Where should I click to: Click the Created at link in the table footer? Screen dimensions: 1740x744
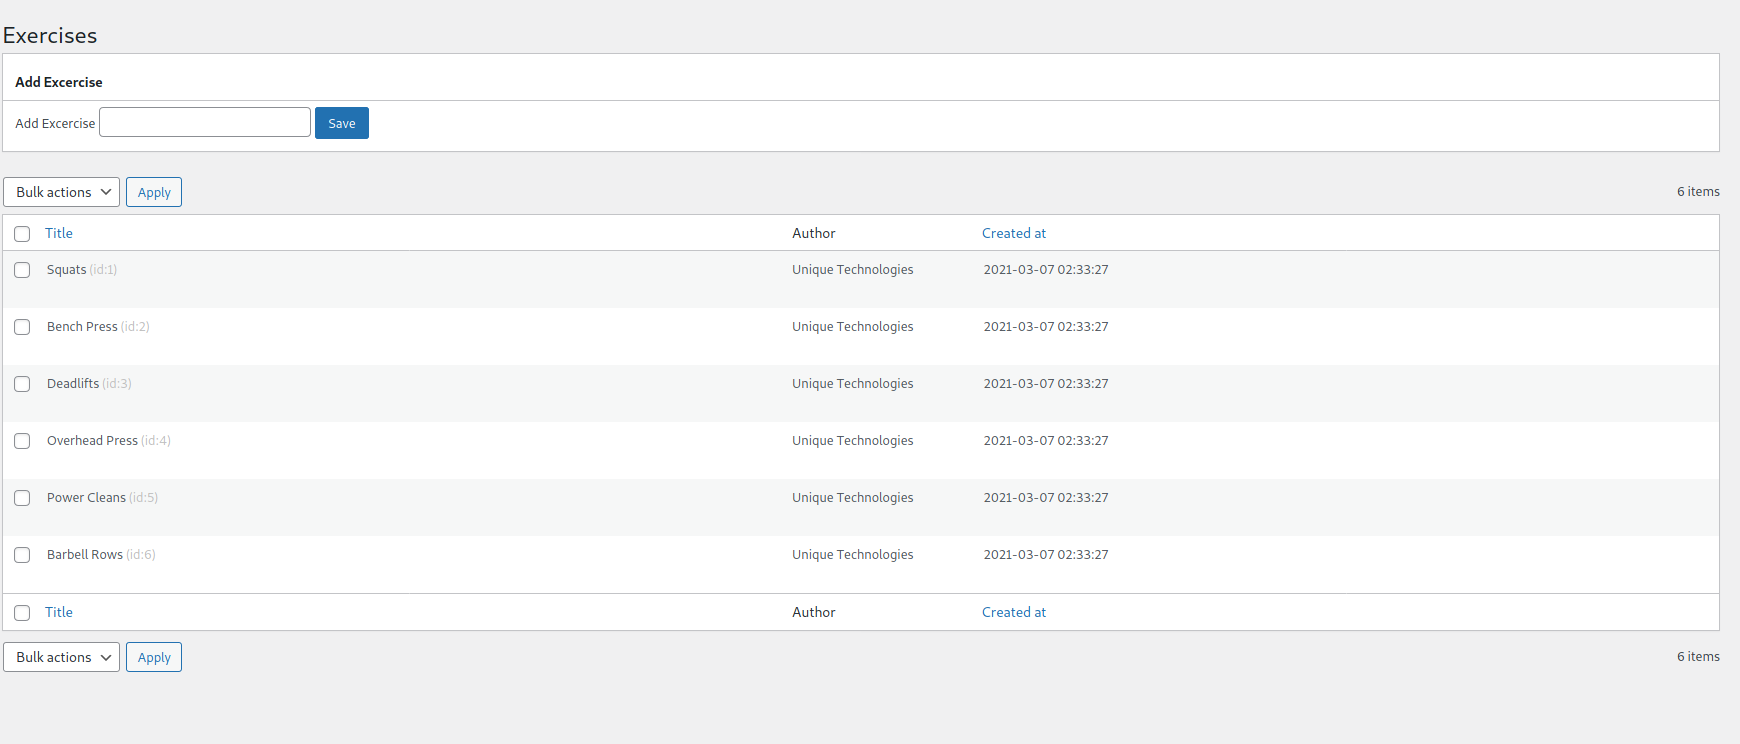click(1014, 612)
